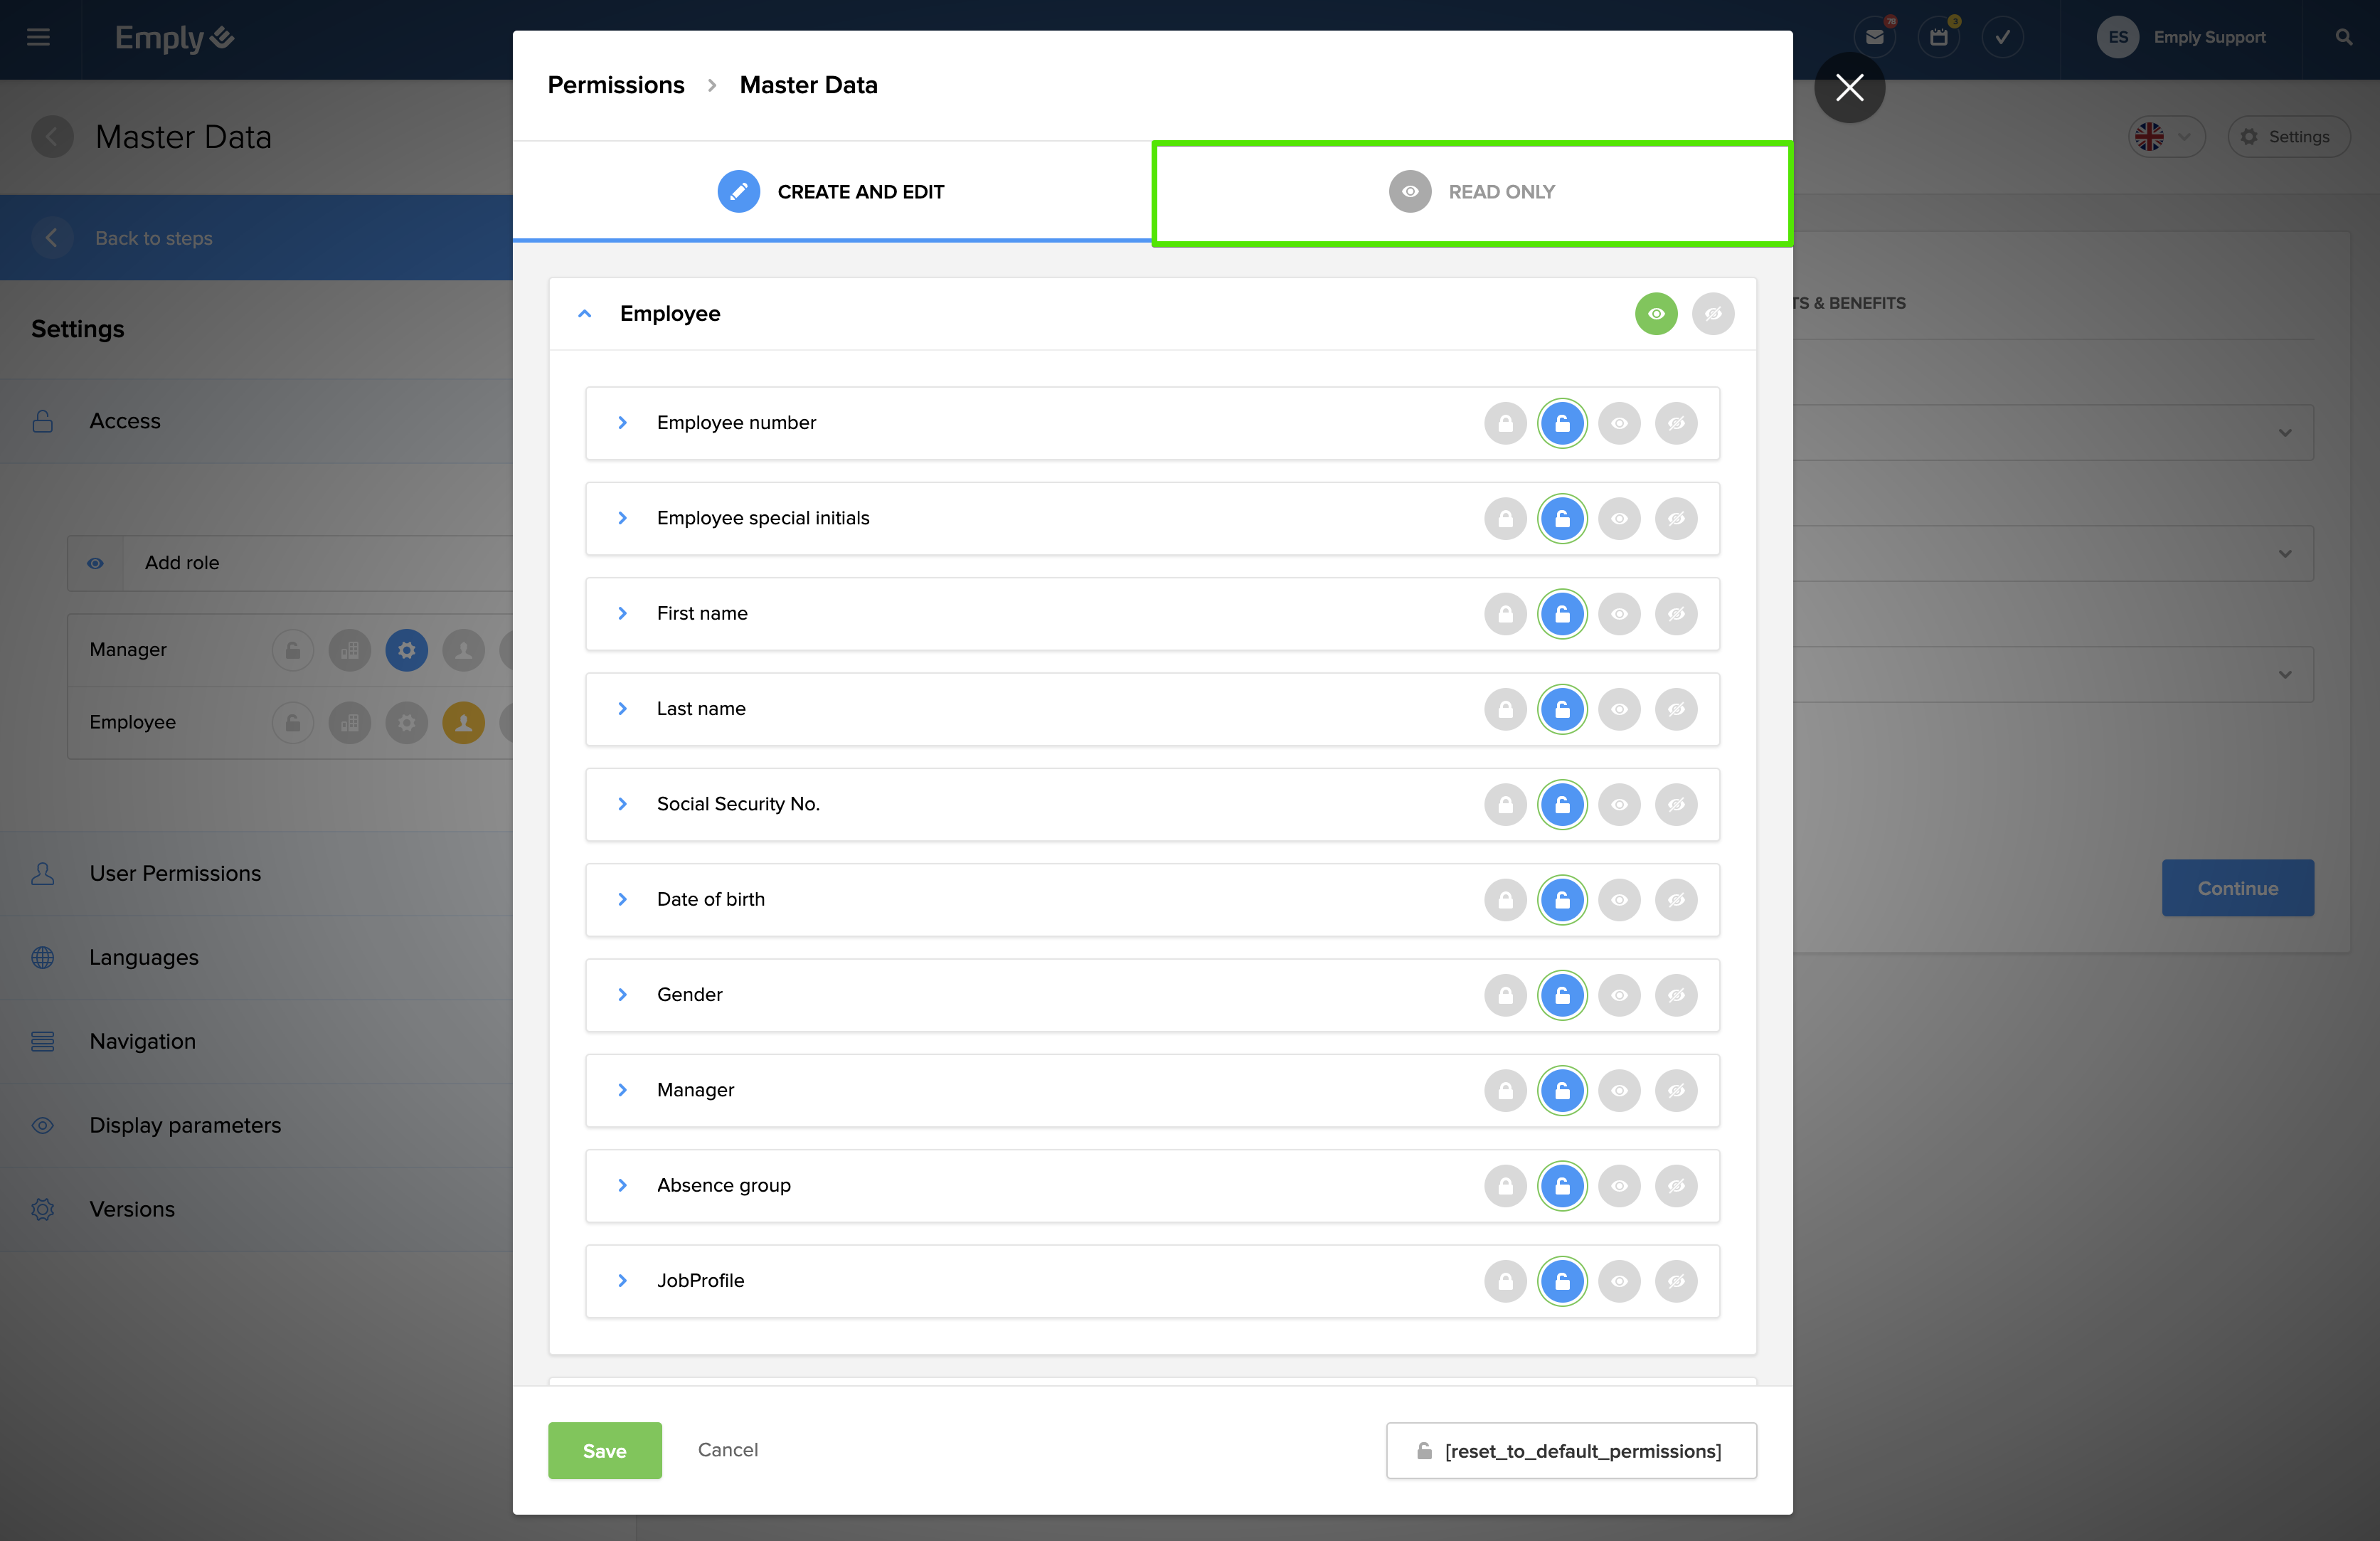Screen dimensions: 2380x1541
Task: Open the calendar icon in top bar
Action: click(1938, 38)
